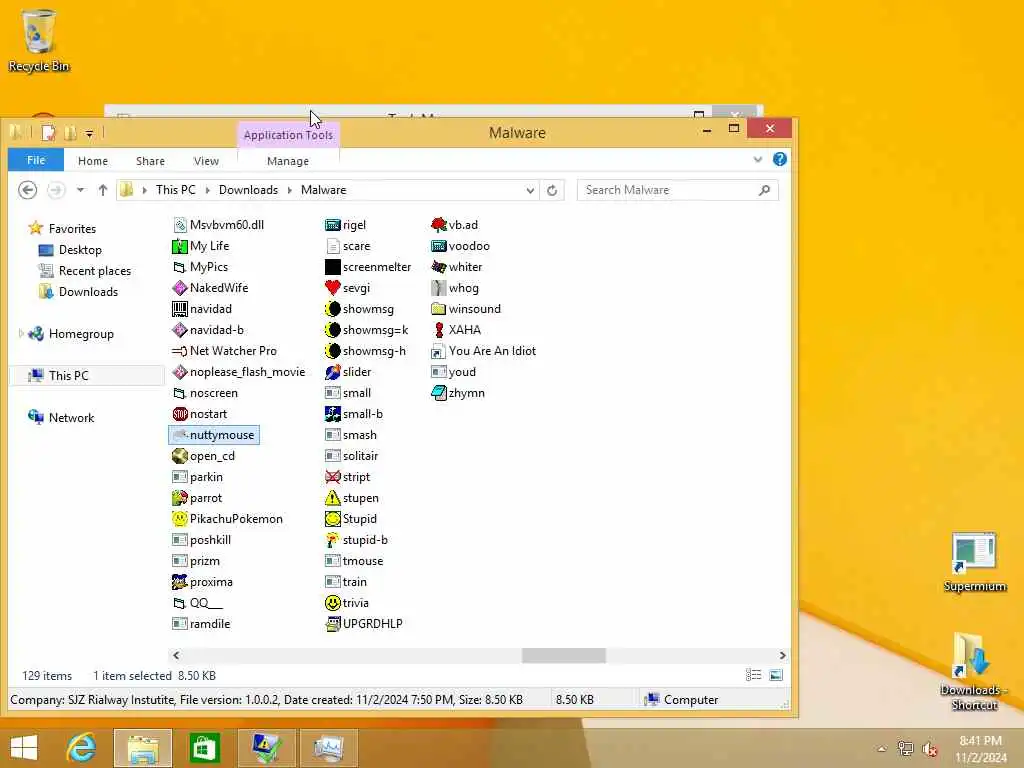Open the Supermium desktop shortcut
The height and width of the screenshot is (768, 1024).
click(x=974, y=563)
